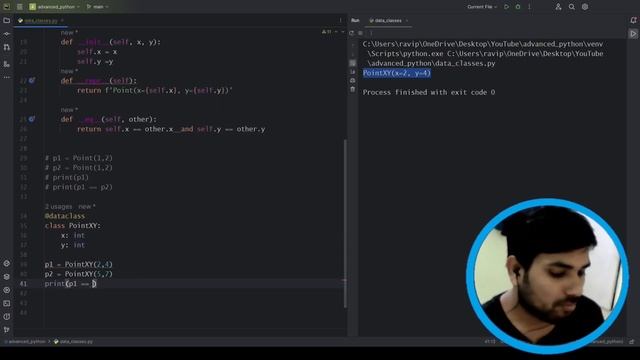Click the warnings inspection indicator in editor
Image resolution: width=640 pixels, height=360 pixels.
[x=327, y=32]
